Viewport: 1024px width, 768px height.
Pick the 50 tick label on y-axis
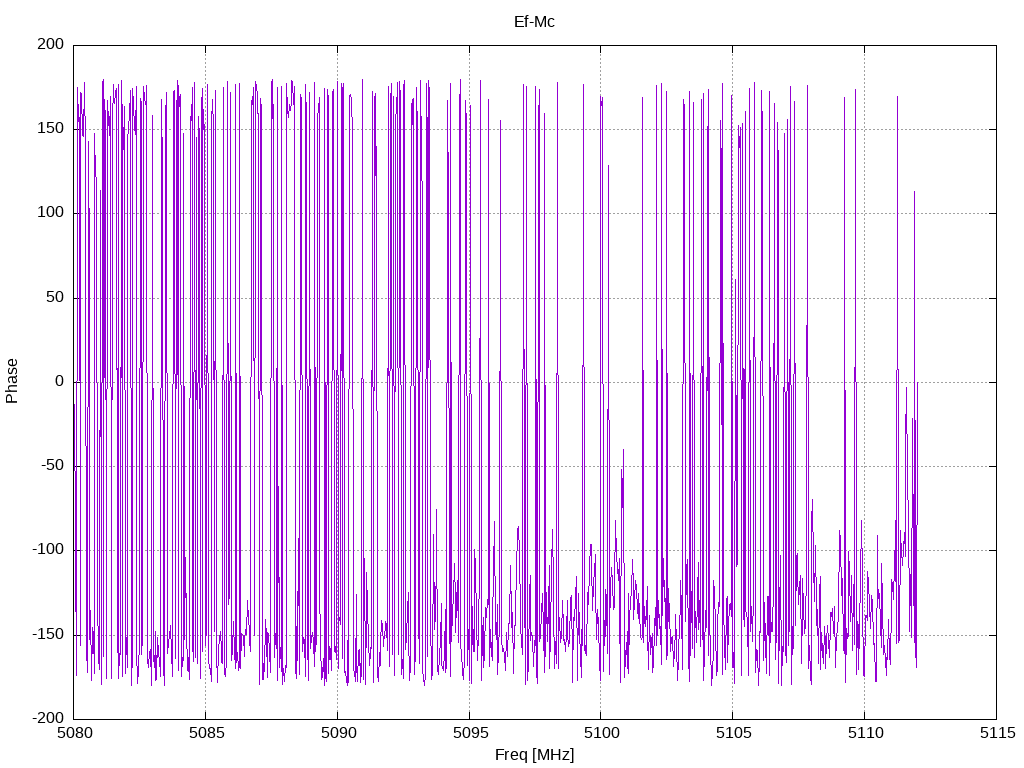[x=55, y=297]
